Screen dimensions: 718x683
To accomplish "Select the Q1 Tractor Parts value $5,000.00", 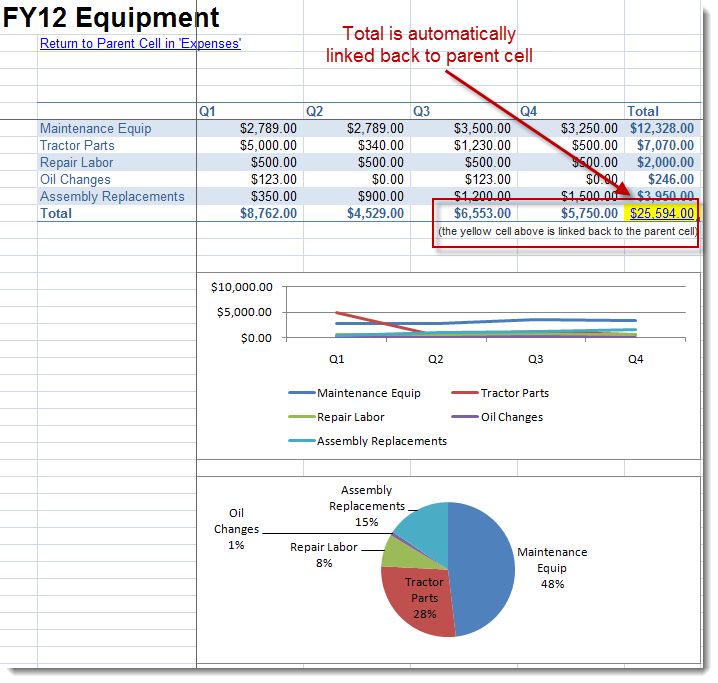I will pos(267,145).
